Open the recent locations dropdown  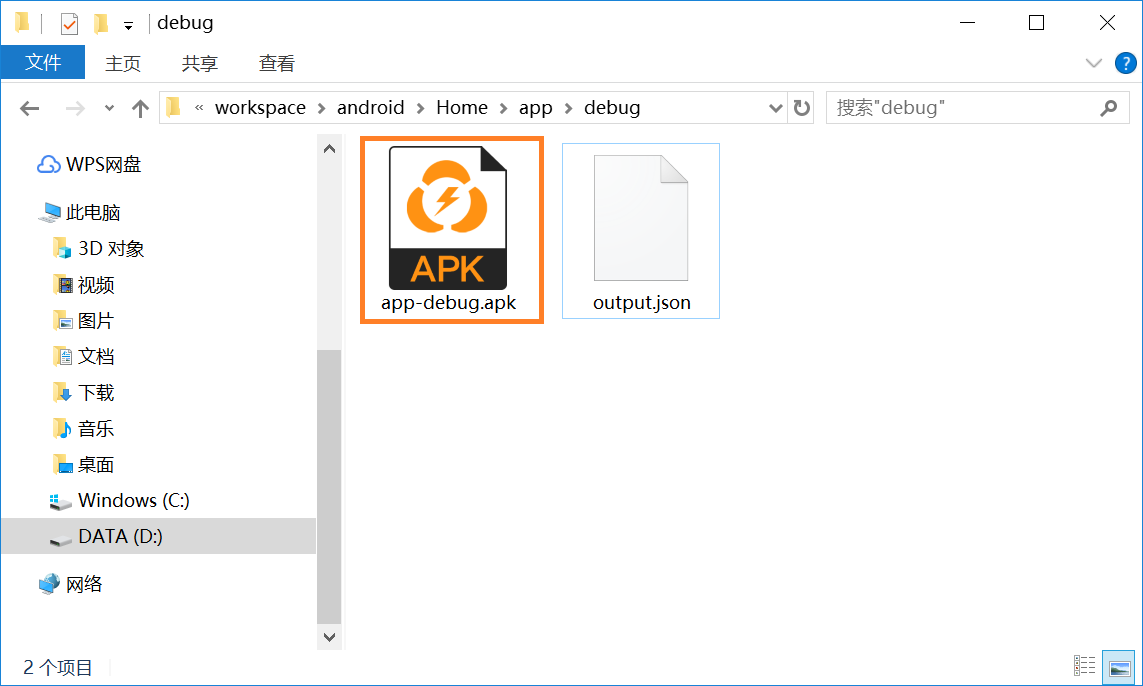(x=109, y=108)
